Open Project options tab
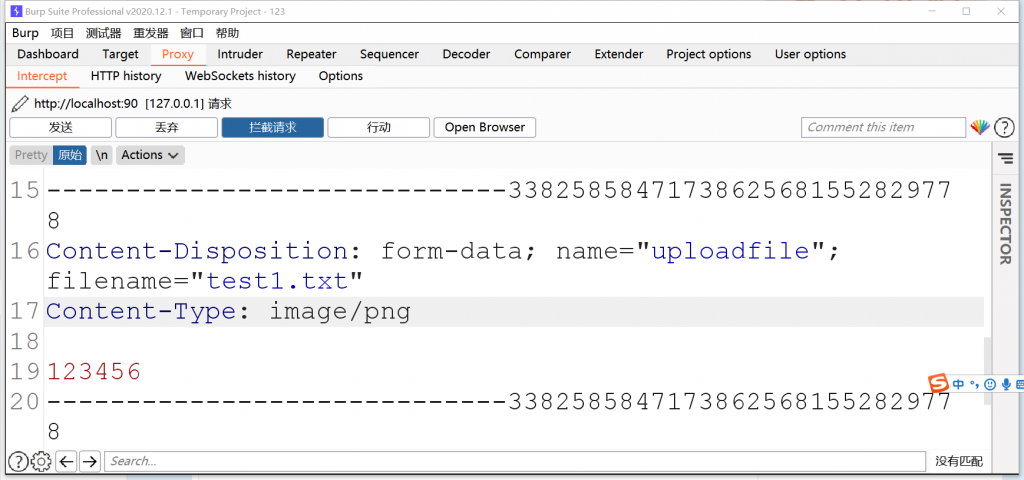 click(709, 54)
